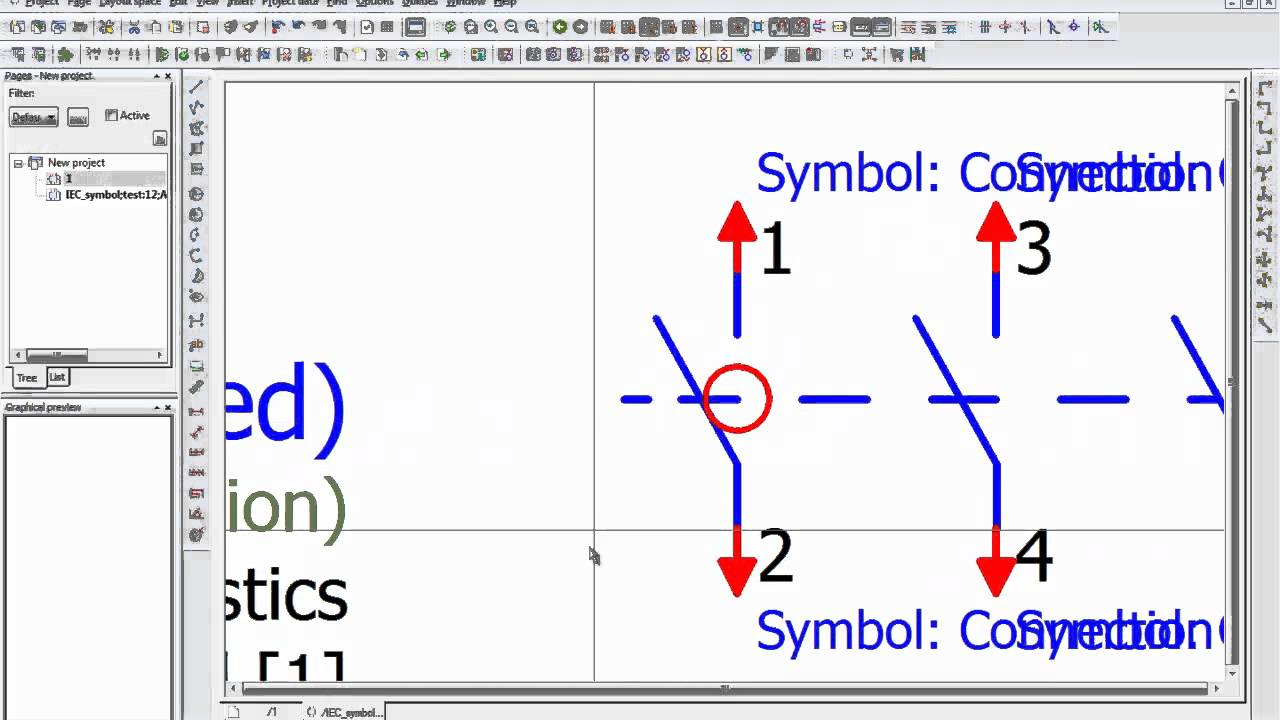Click the Zoom out magnifier icon
Viewport: 1280px width, 720px height.
[x=511, y=27]
